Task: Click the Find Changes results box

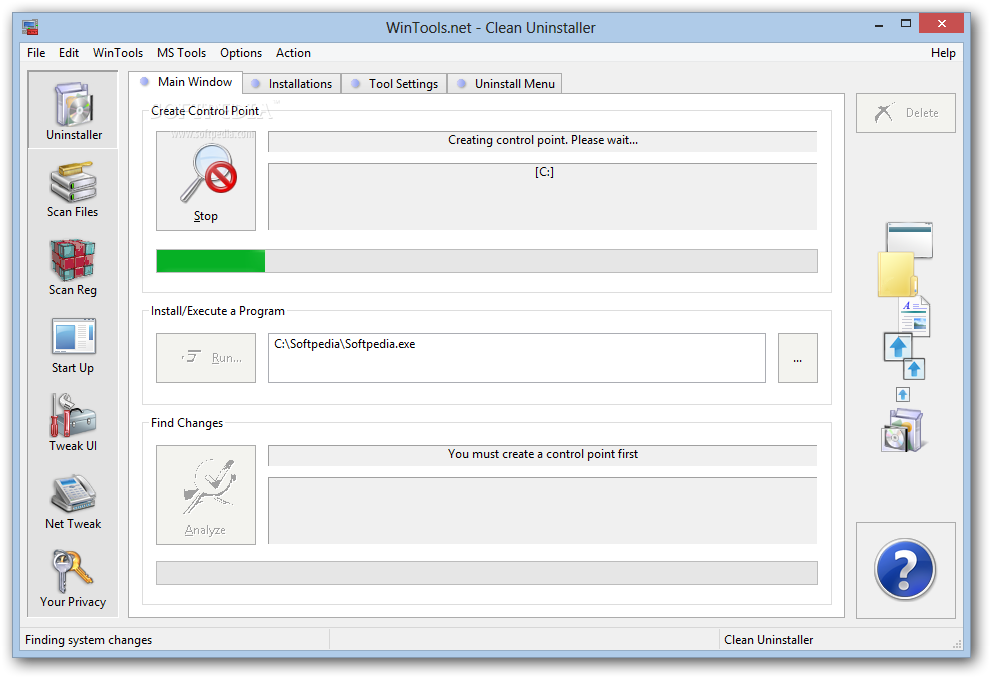Action: click(x=543, y=511)
